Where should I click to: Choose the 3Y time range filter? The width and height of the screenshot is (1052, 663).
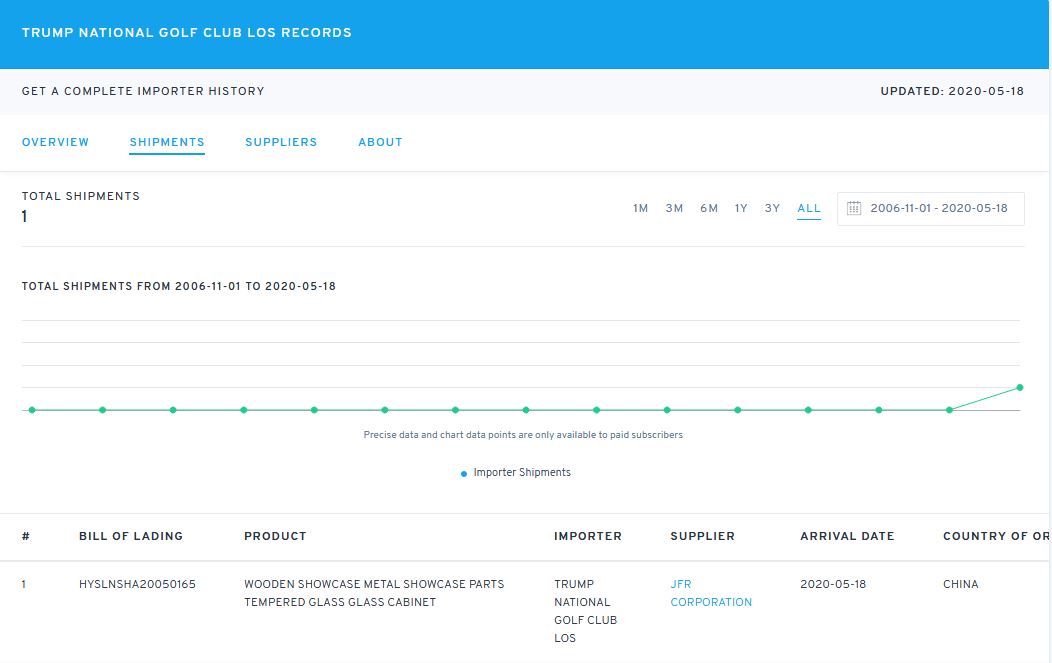pos(772,208)
